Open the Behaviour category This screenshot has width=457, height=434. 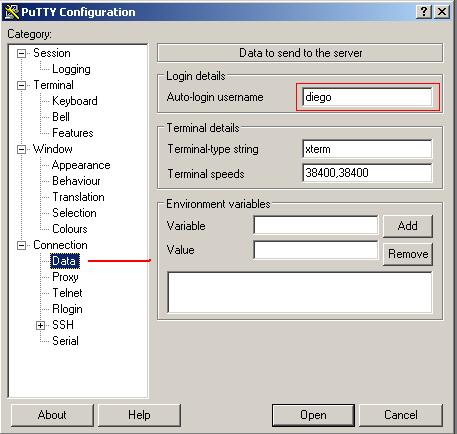point(76,181)
